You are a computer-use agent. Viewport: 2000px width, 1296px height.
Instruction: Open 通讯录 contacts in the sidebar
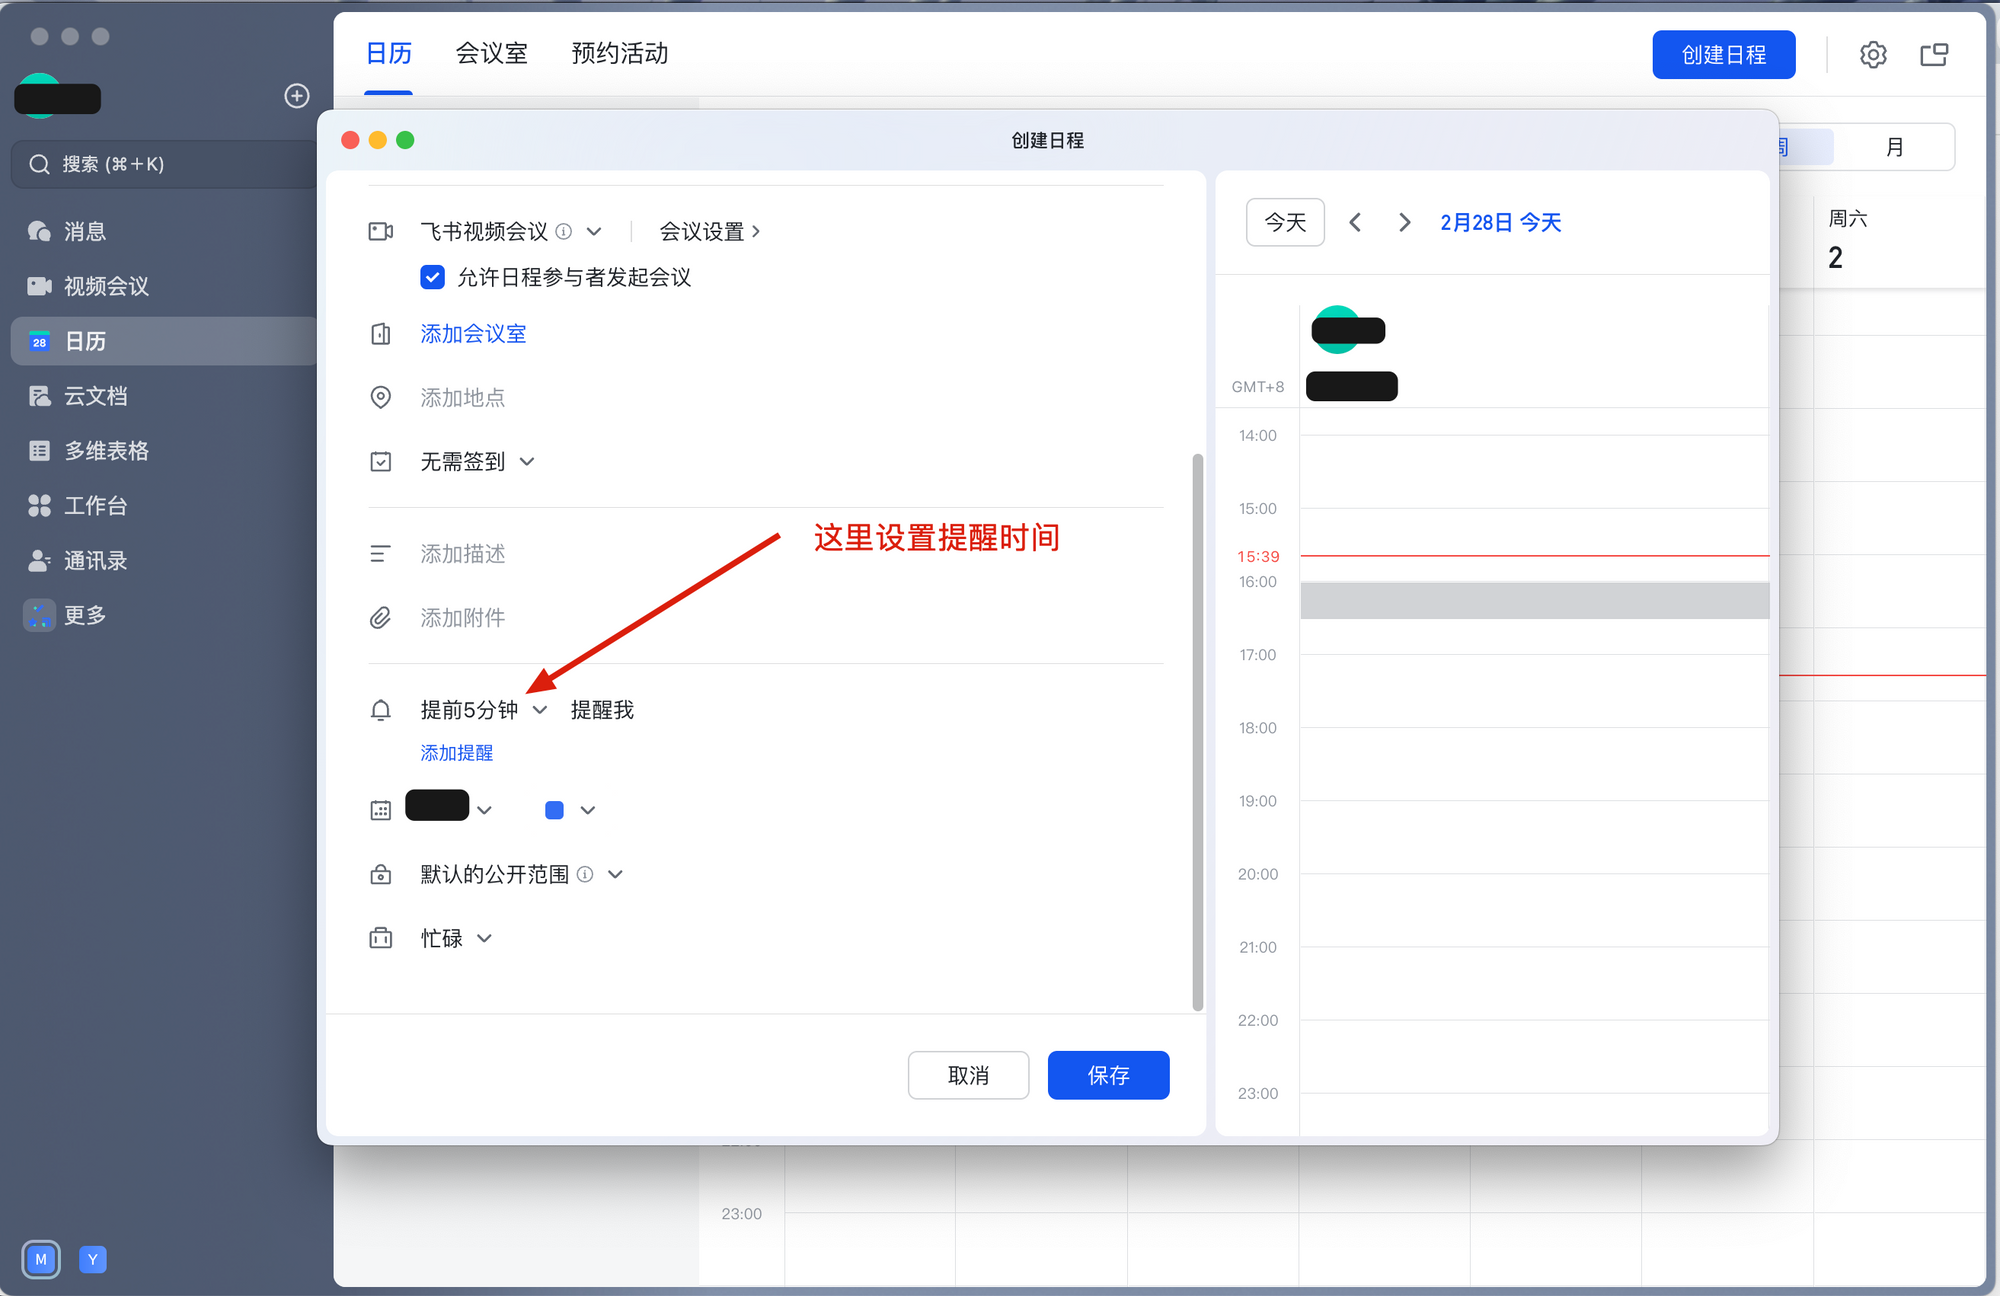coord(95,561)
